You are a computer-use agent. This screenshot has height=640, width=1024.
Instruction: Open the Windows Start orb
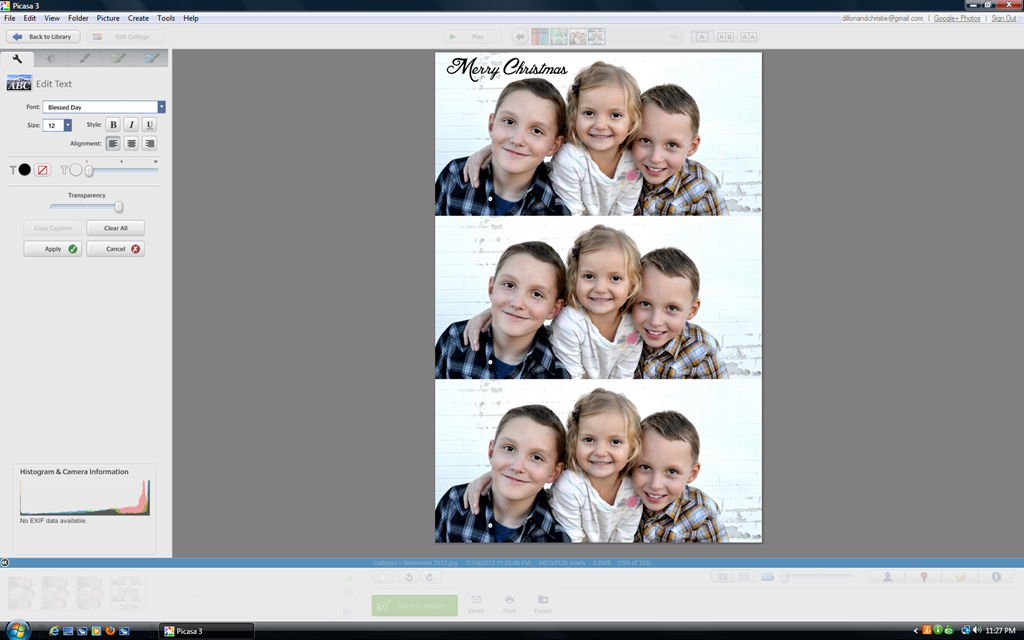(x=17, y=630)
